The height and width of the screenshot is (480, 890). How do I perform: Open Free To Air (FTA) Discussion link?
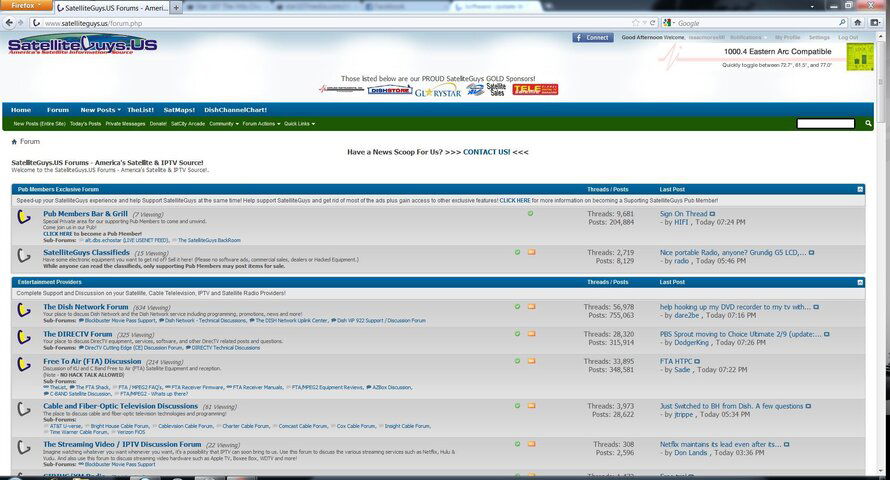[92, 361]
